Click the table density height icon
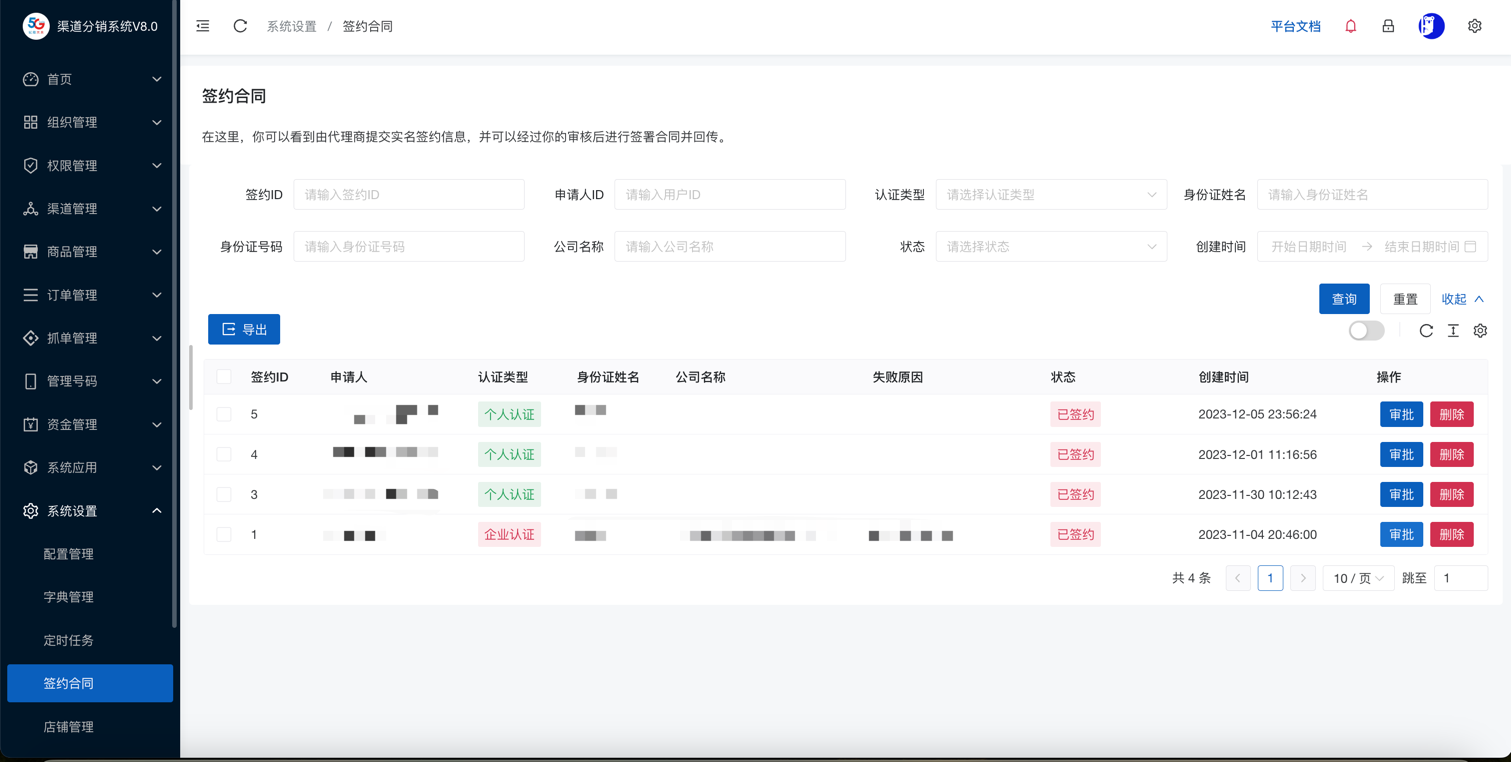 coord(1453,331)
